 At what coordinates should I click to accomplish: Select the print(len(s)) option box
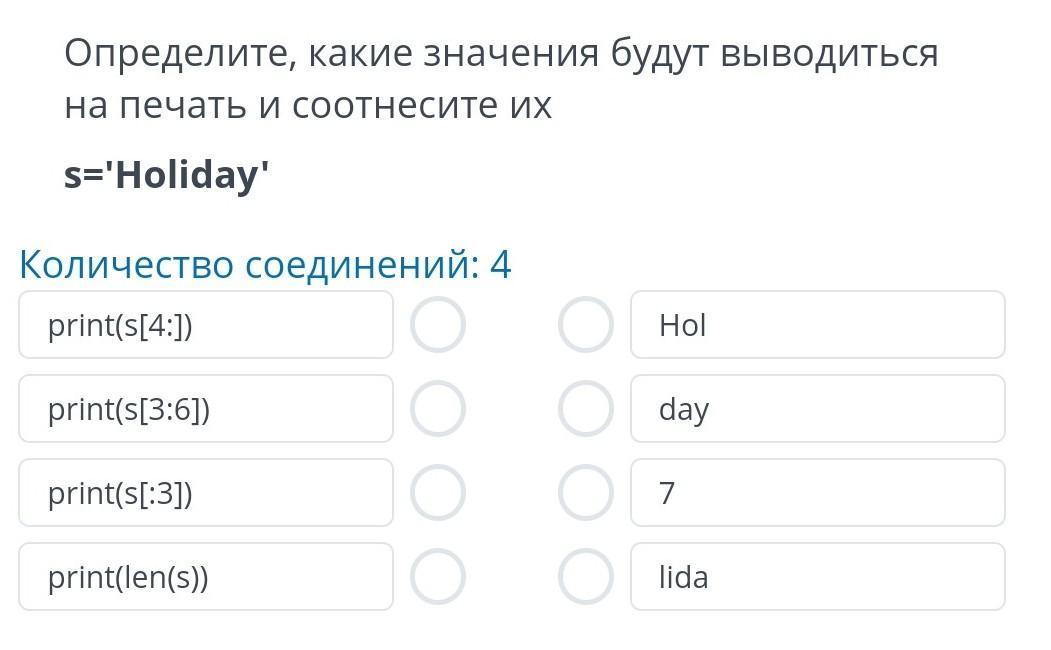[206, 576]
